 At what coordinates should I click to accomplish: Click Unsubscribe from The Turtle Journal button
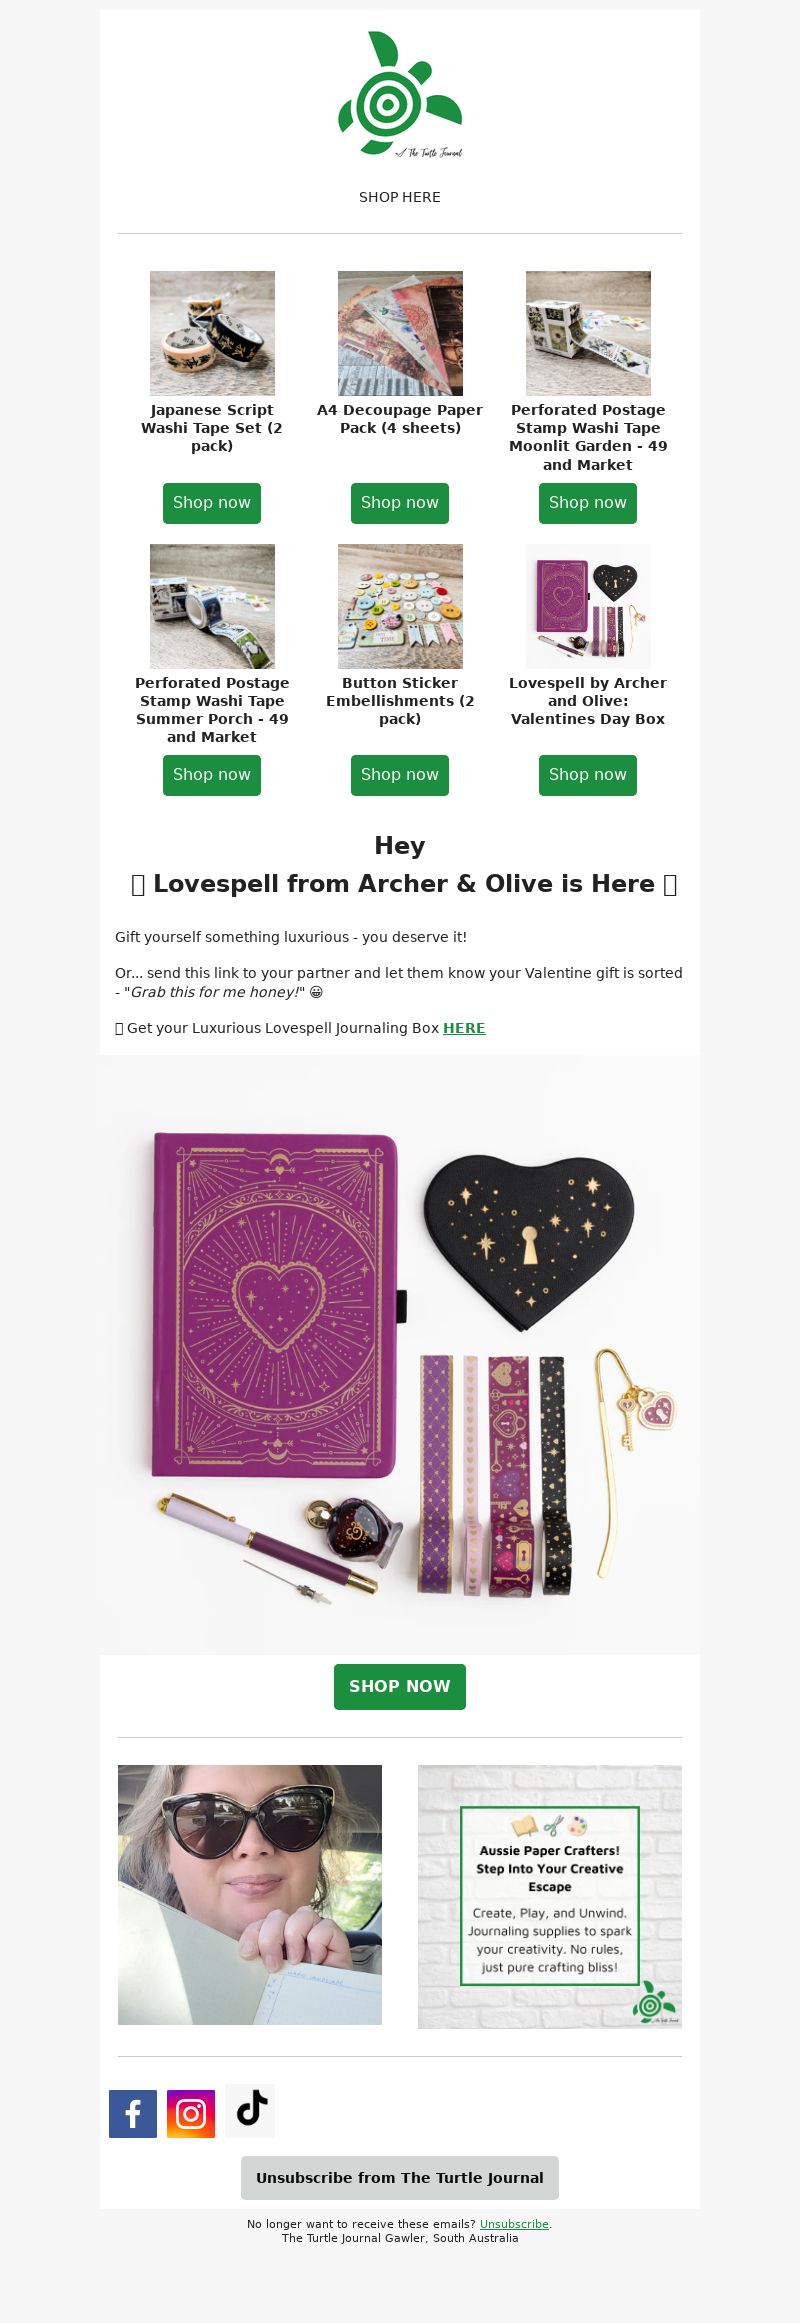tap(400, 2177)
